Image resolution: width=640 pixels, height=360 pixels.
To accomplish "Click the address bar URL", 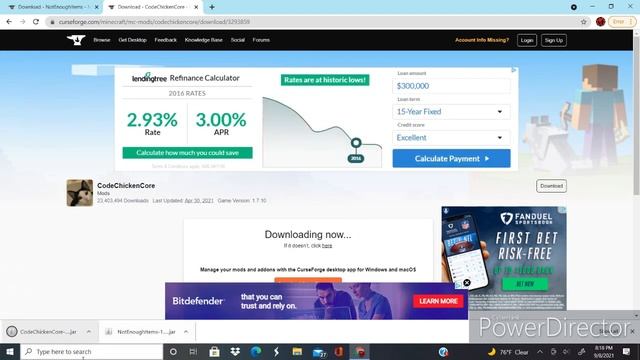I will point(154,22).
